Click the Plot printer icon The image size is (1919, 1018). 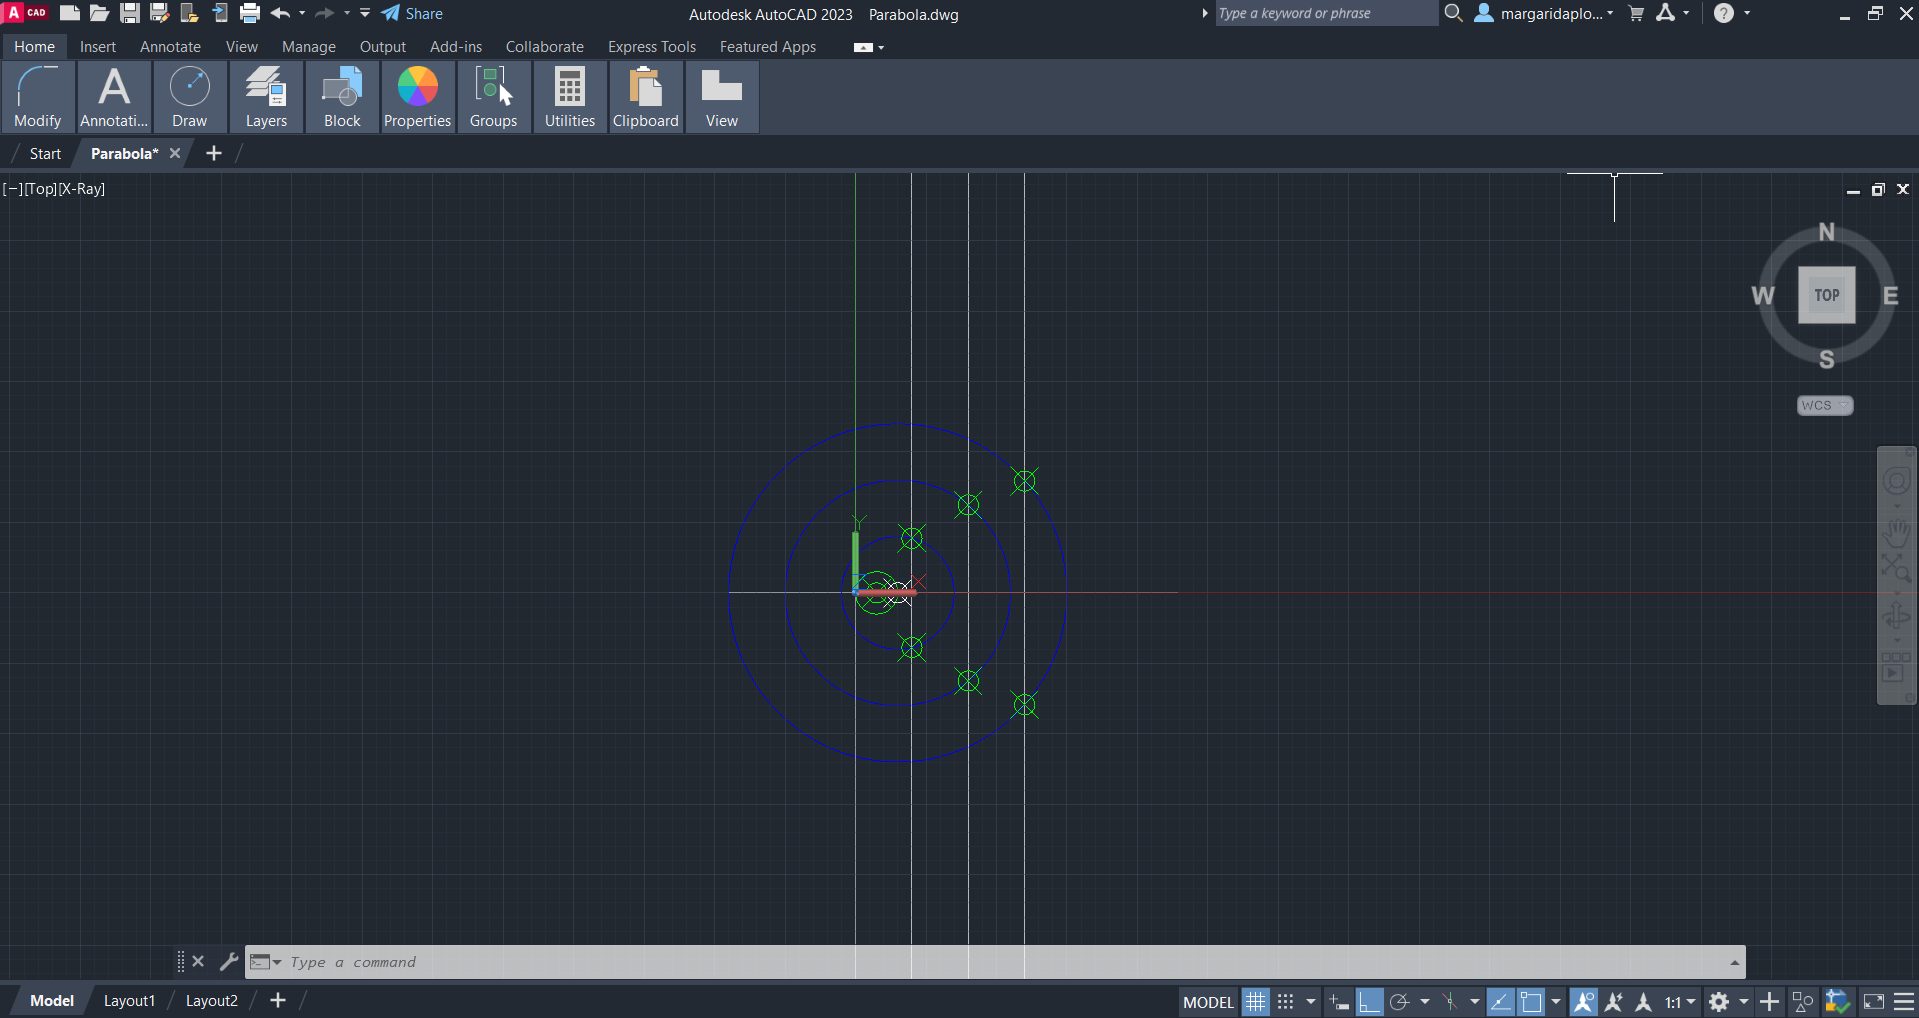pyautogui.click(x=250, y=13)
